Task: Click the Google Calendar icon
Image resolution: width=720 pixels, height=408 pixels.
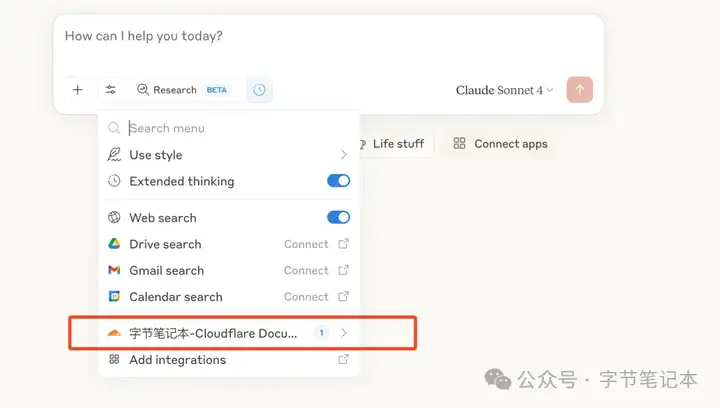Action: click(x=114, y=296)
